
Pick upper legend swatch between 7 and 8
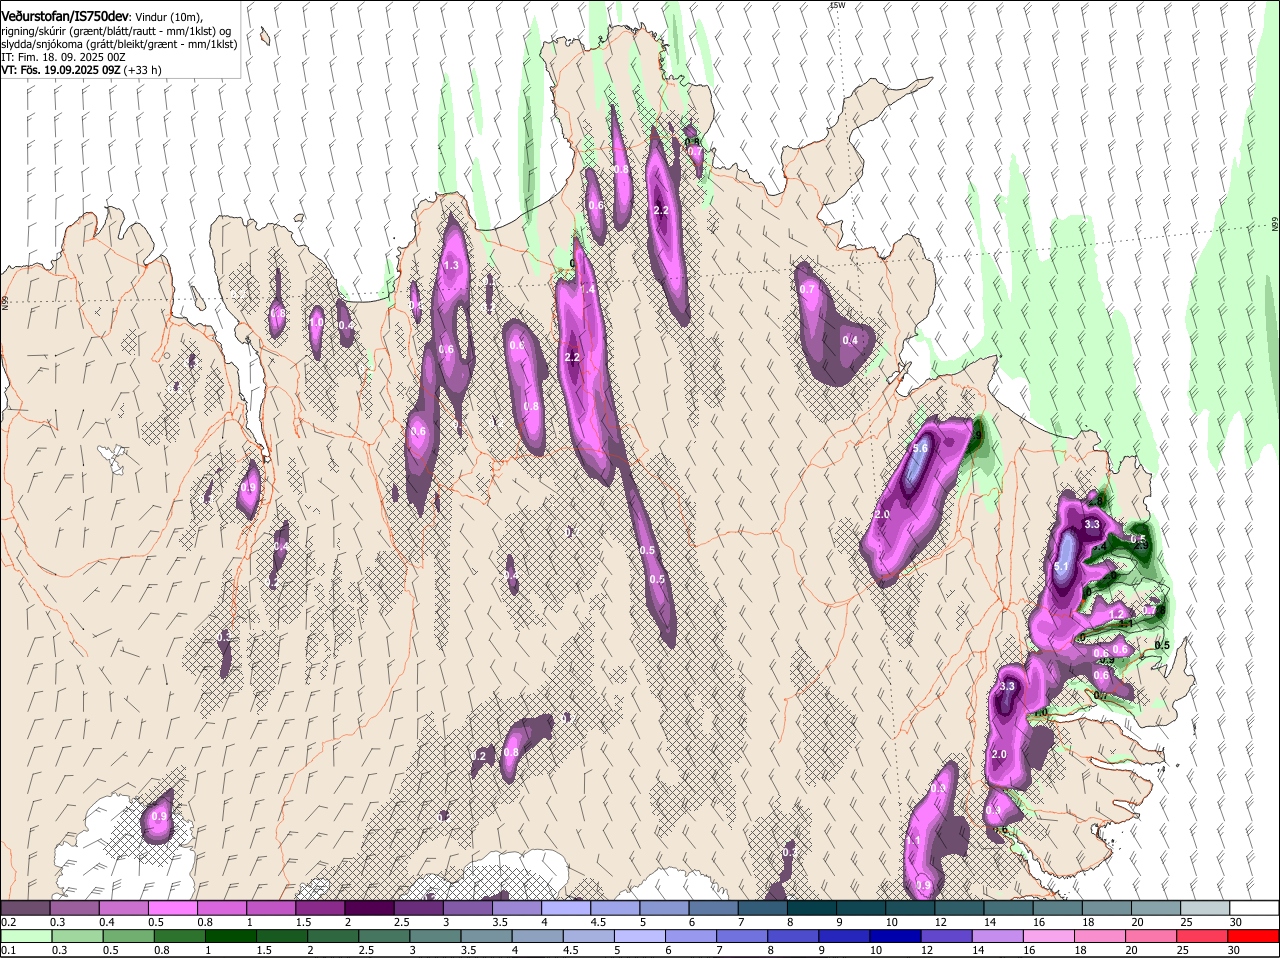763,907
